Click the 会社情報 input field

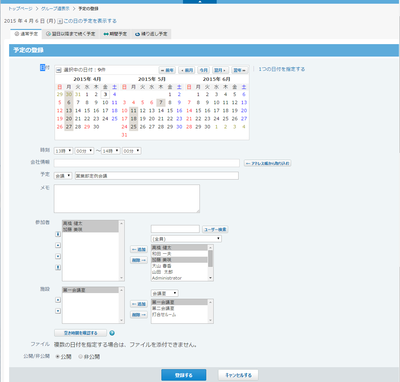147,163
